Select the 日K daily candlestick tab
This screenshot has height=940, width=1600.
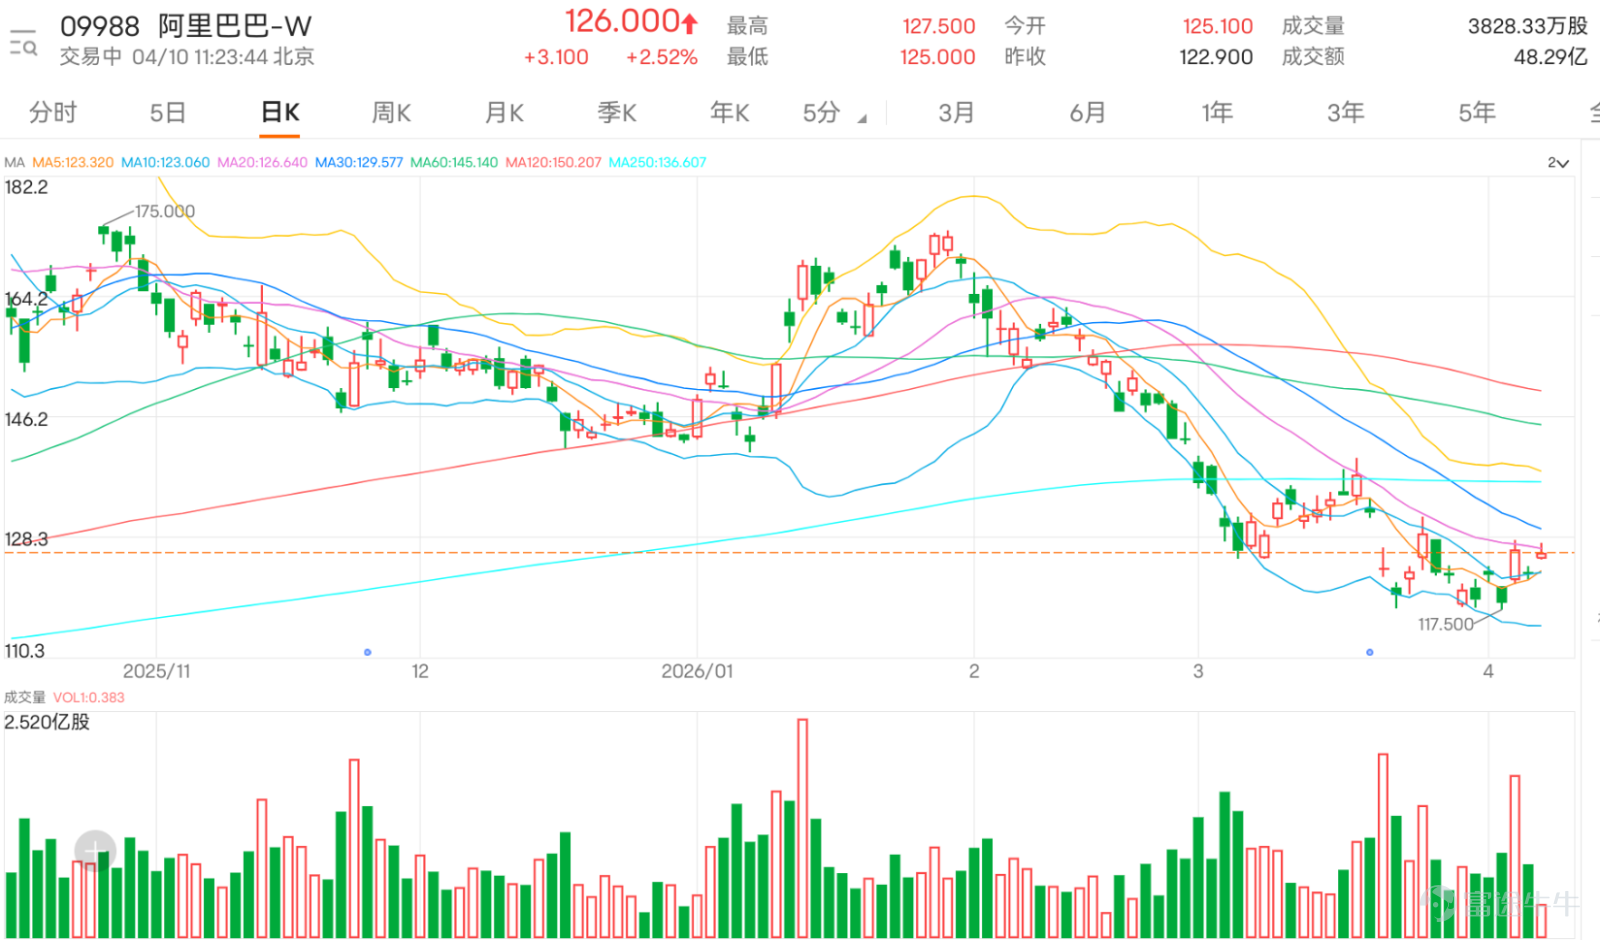click(x=280, y=112)
